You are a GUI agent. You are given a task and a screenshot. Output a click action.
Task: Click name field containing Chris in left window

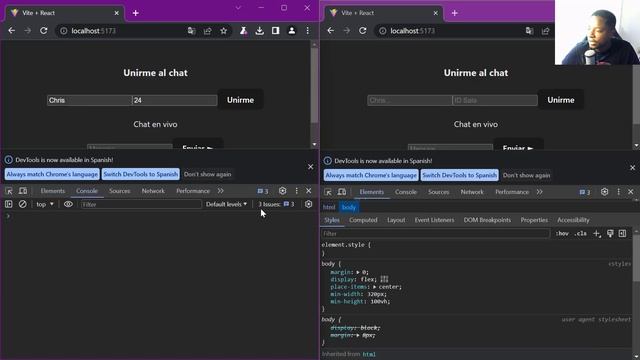click(x=89, y=100)
